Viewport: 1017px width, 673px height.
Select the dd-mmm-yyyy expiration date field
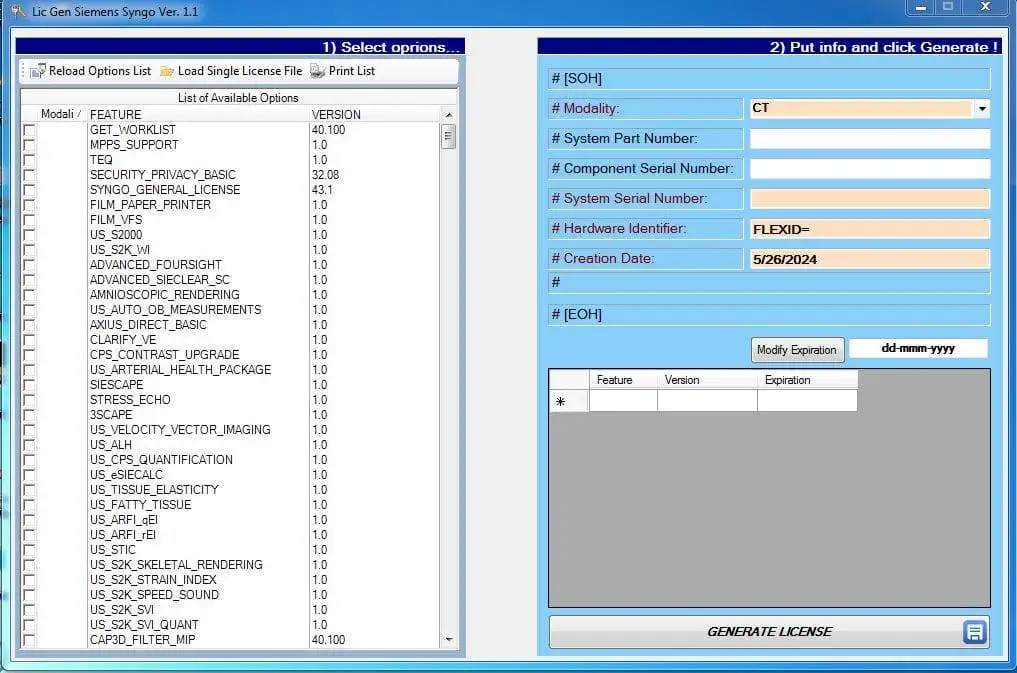(x=917, y=348)
